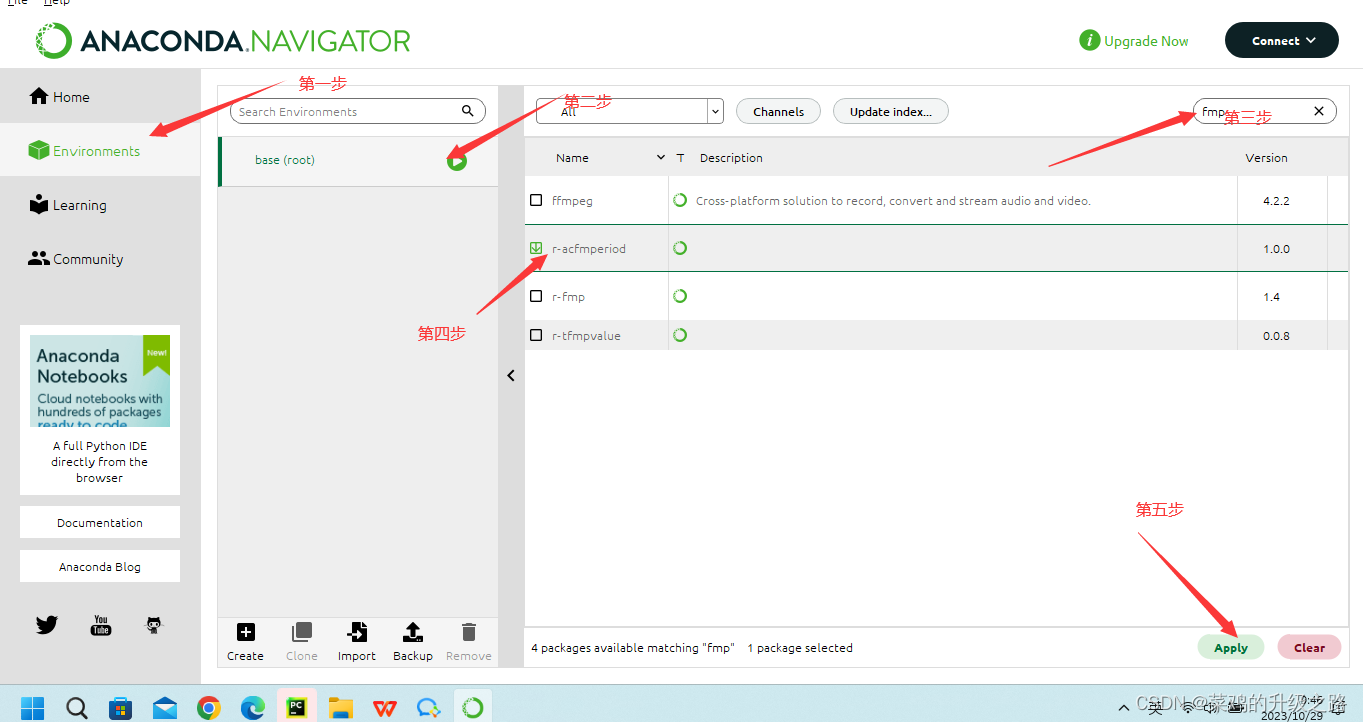This screenshot has height=722, width=1363.
Task: Click the package search field containing fmp
Action: coord(1264,111)
